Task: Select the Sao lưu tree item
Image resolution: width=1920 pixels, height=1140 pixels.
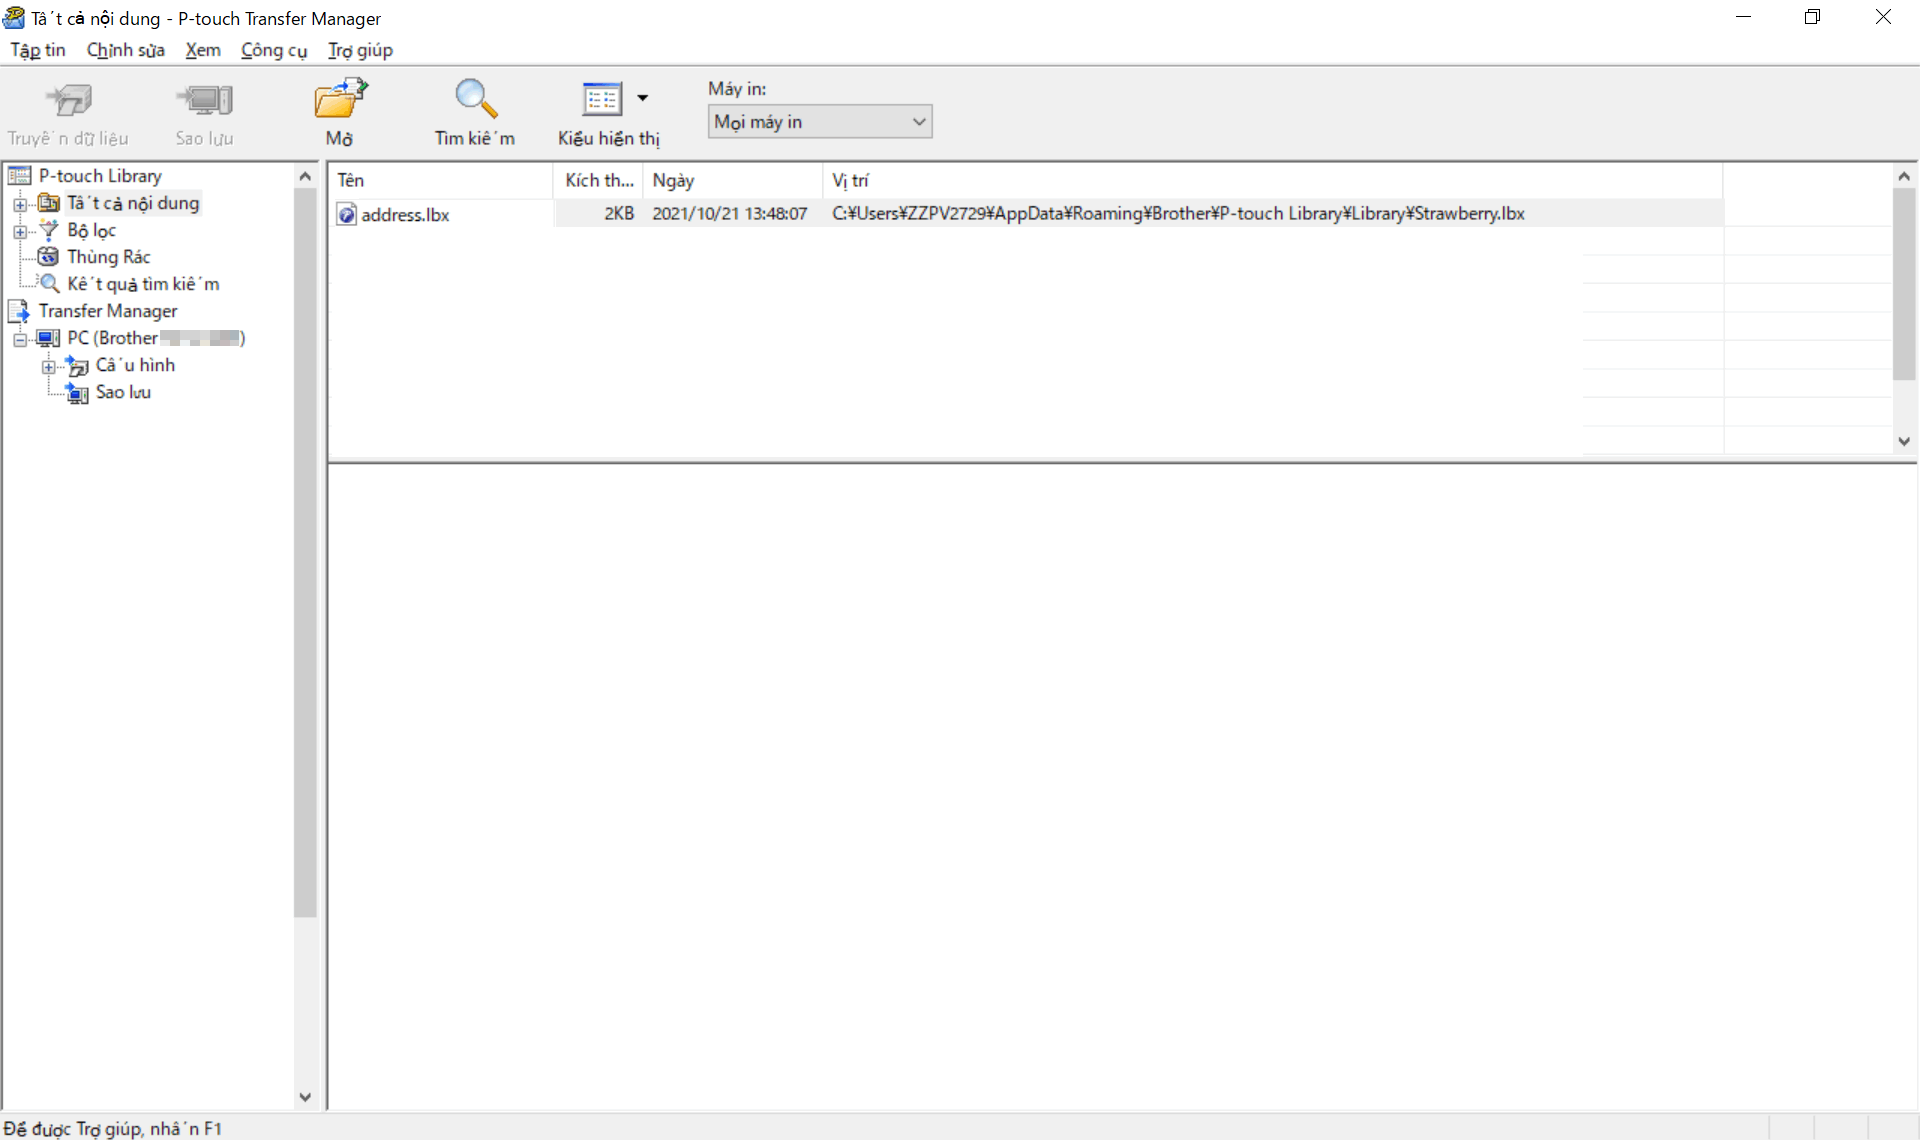Action: coord(122,392)
